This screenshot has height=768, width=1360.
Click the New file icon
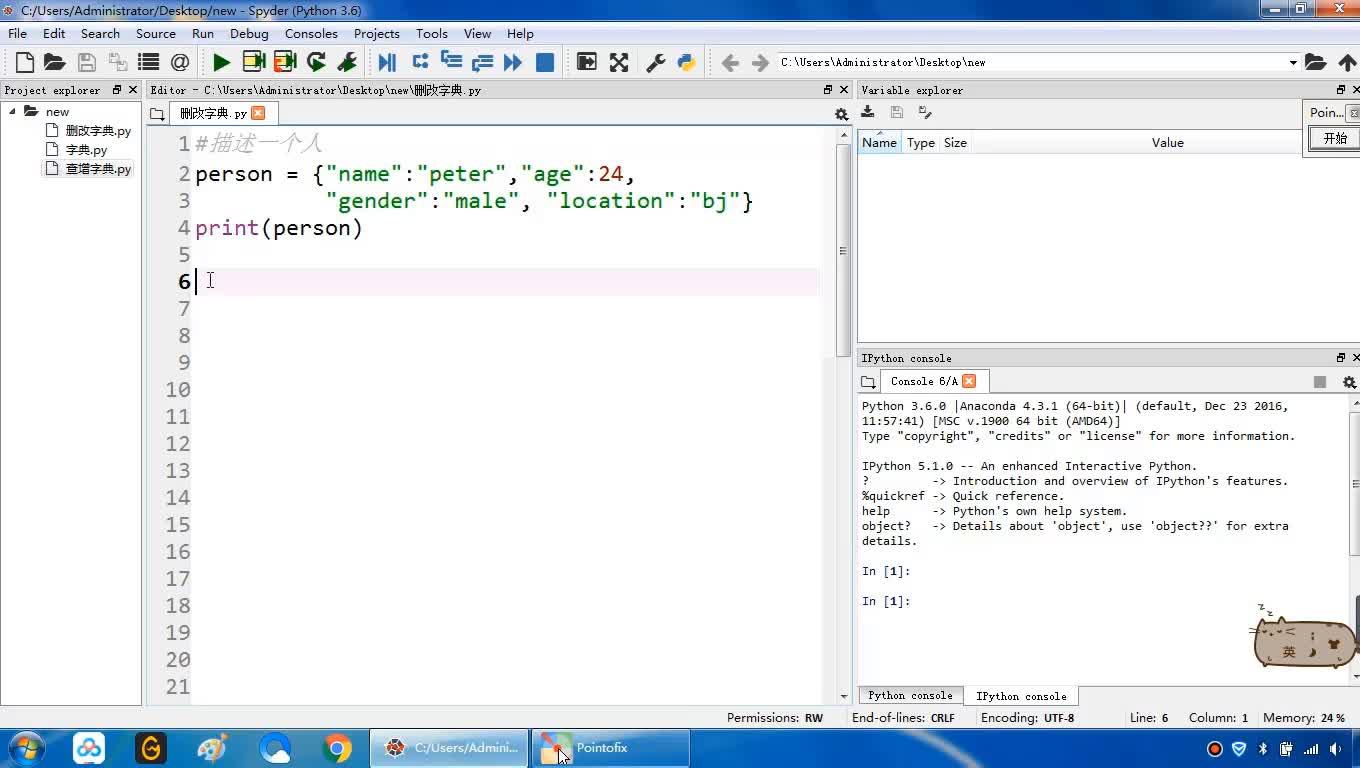pos(25,63)
